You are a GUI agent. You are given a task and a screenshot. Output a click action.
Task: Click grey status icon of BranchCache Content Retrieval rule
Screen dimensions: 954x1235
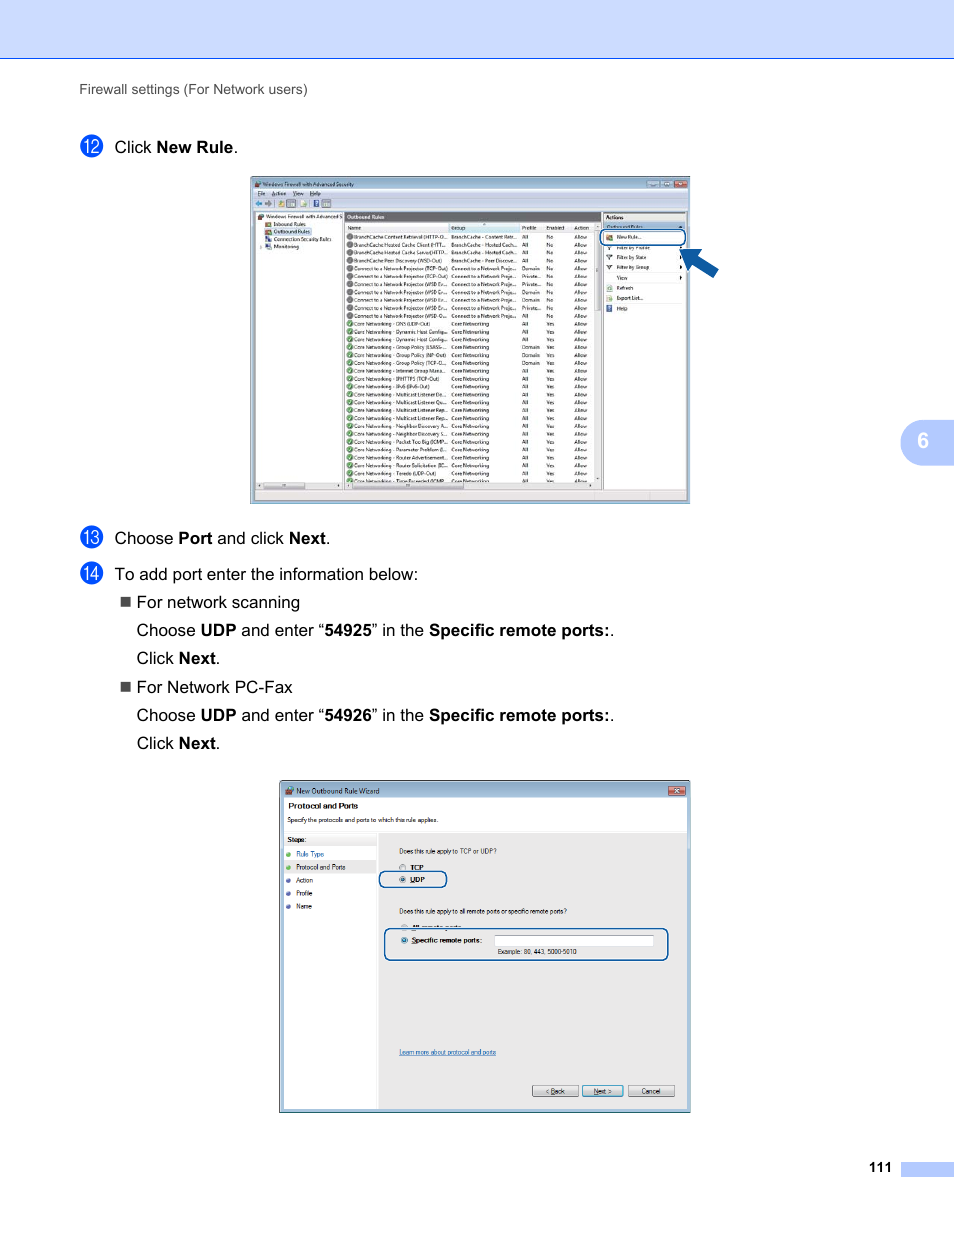pos(350,237)
